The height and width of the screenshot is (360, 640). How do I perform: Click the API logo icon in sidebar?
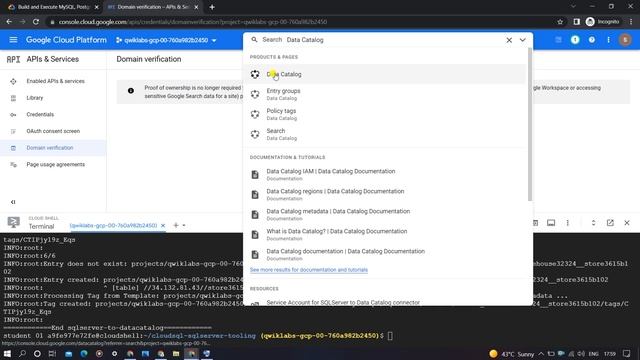(13, 60)
